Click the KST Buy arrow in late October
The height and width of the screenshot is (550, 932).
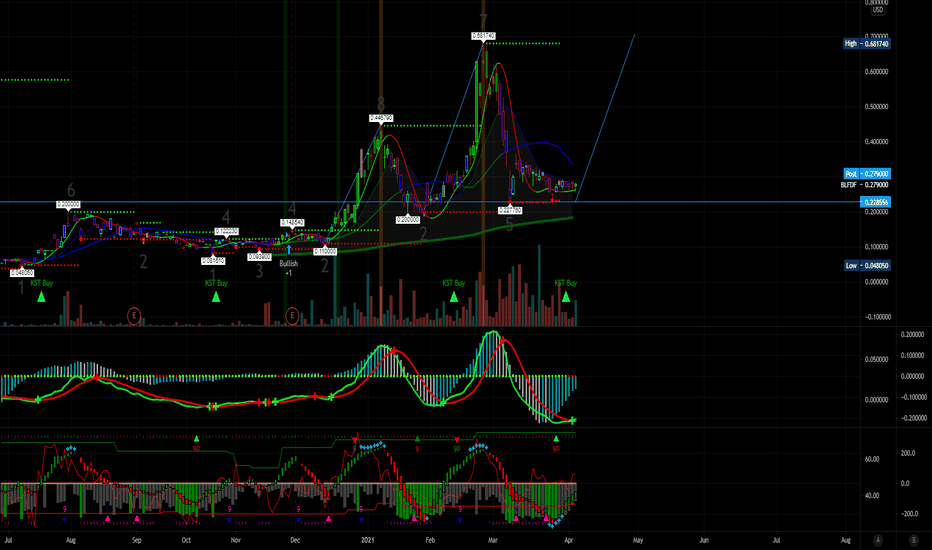click(x=216, y=297)
